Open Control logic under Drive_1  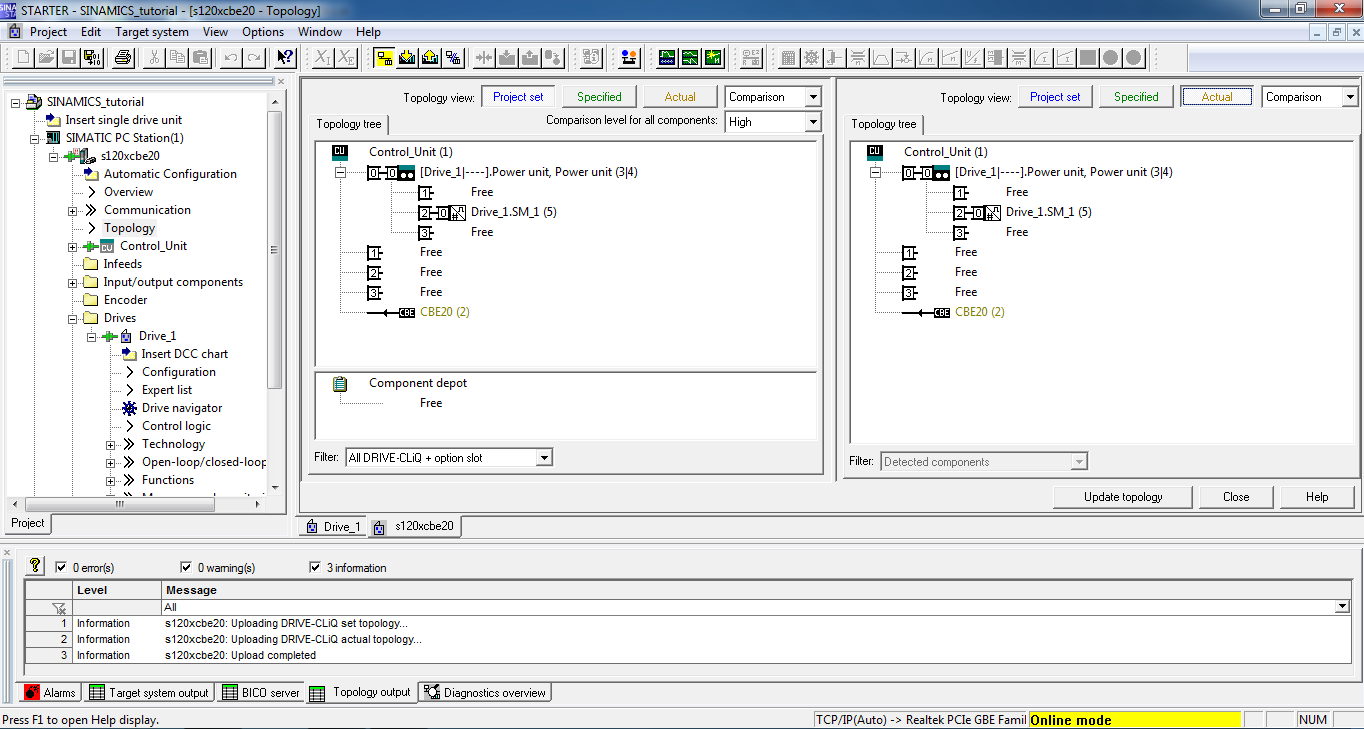point(176,426)
